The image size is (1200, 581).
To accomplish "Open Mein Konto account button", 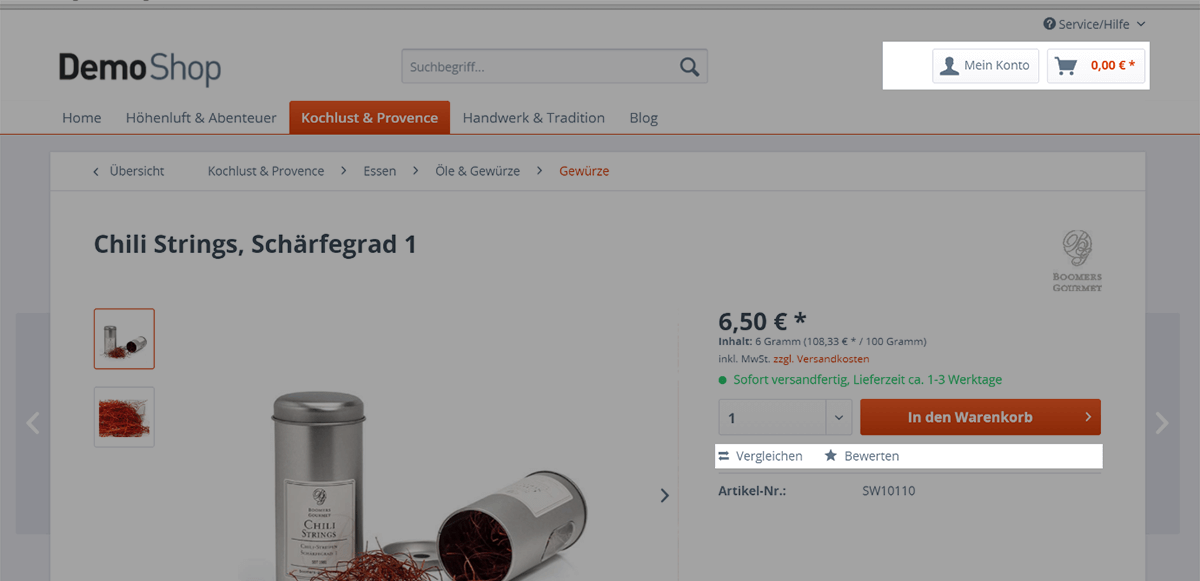I will (x=986, y=66).
